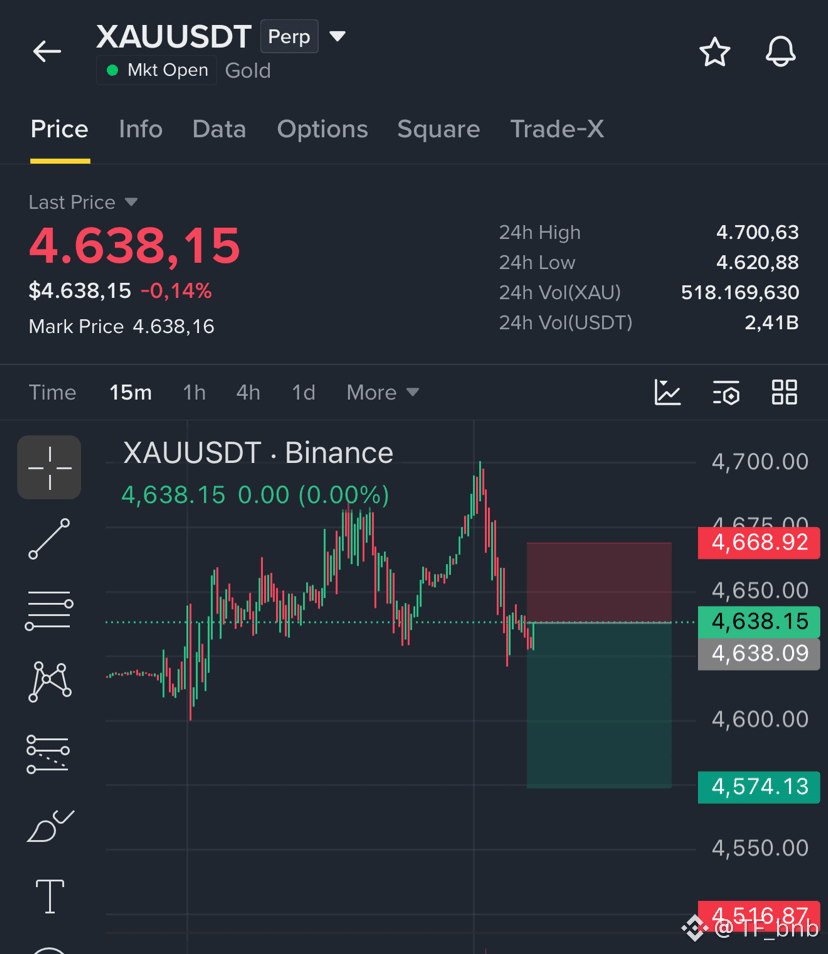Open the chart indicators icon
This screenshot has height=954, width=828.
click(x=667, y=392)
